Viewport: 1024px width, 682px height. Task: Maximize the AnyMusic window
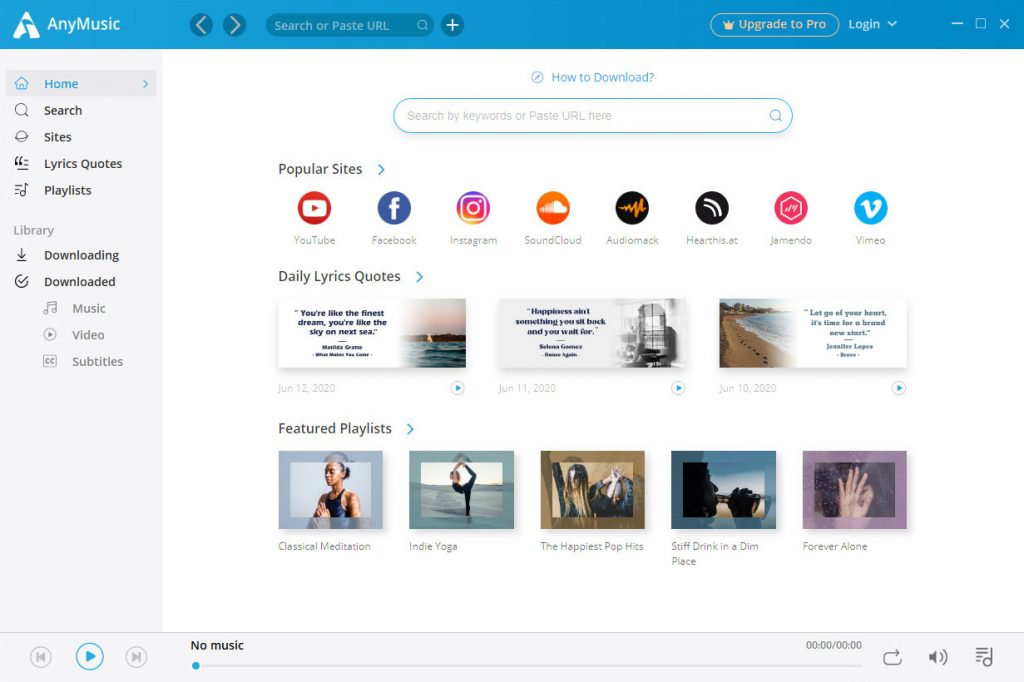(981, 24)
